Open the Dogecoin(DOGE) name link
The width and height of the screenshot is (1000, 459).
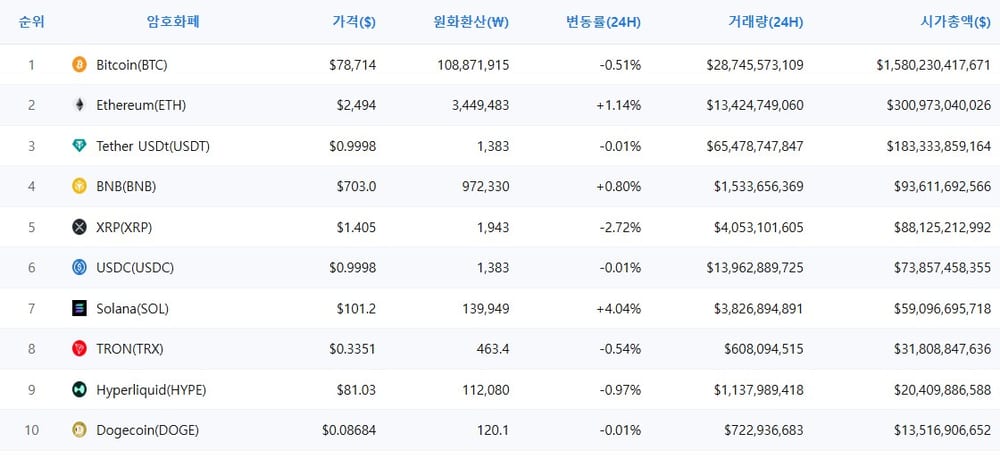click(x=148, y=431)
